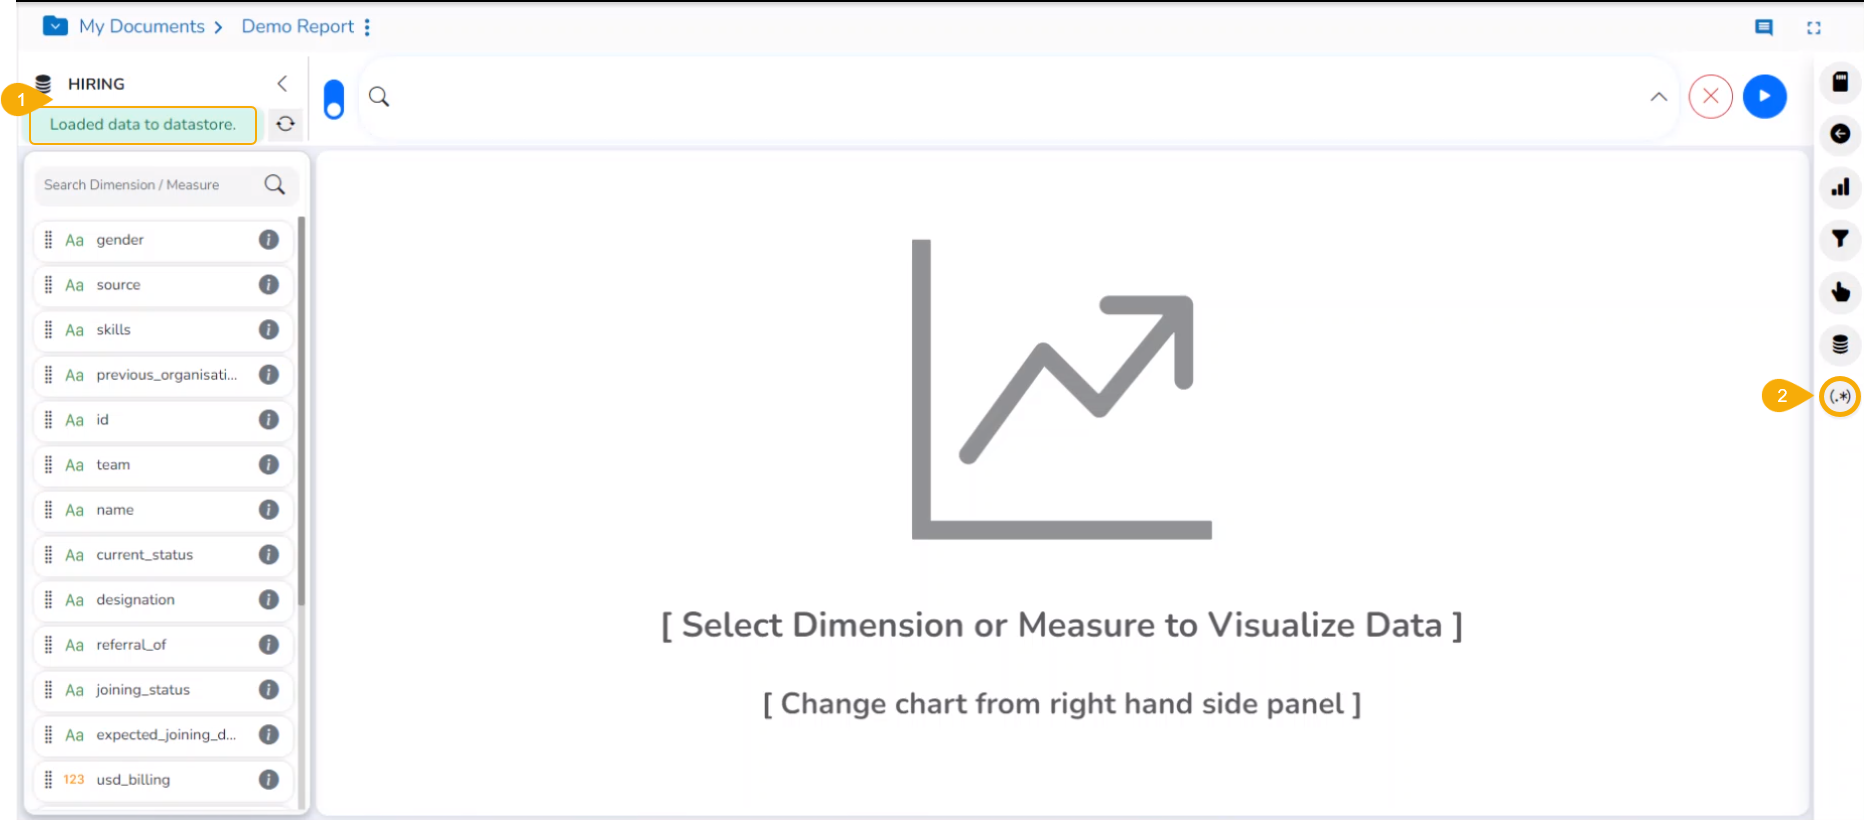
Task: Click the red clear search button
Action: click(x=1710, y=97)
